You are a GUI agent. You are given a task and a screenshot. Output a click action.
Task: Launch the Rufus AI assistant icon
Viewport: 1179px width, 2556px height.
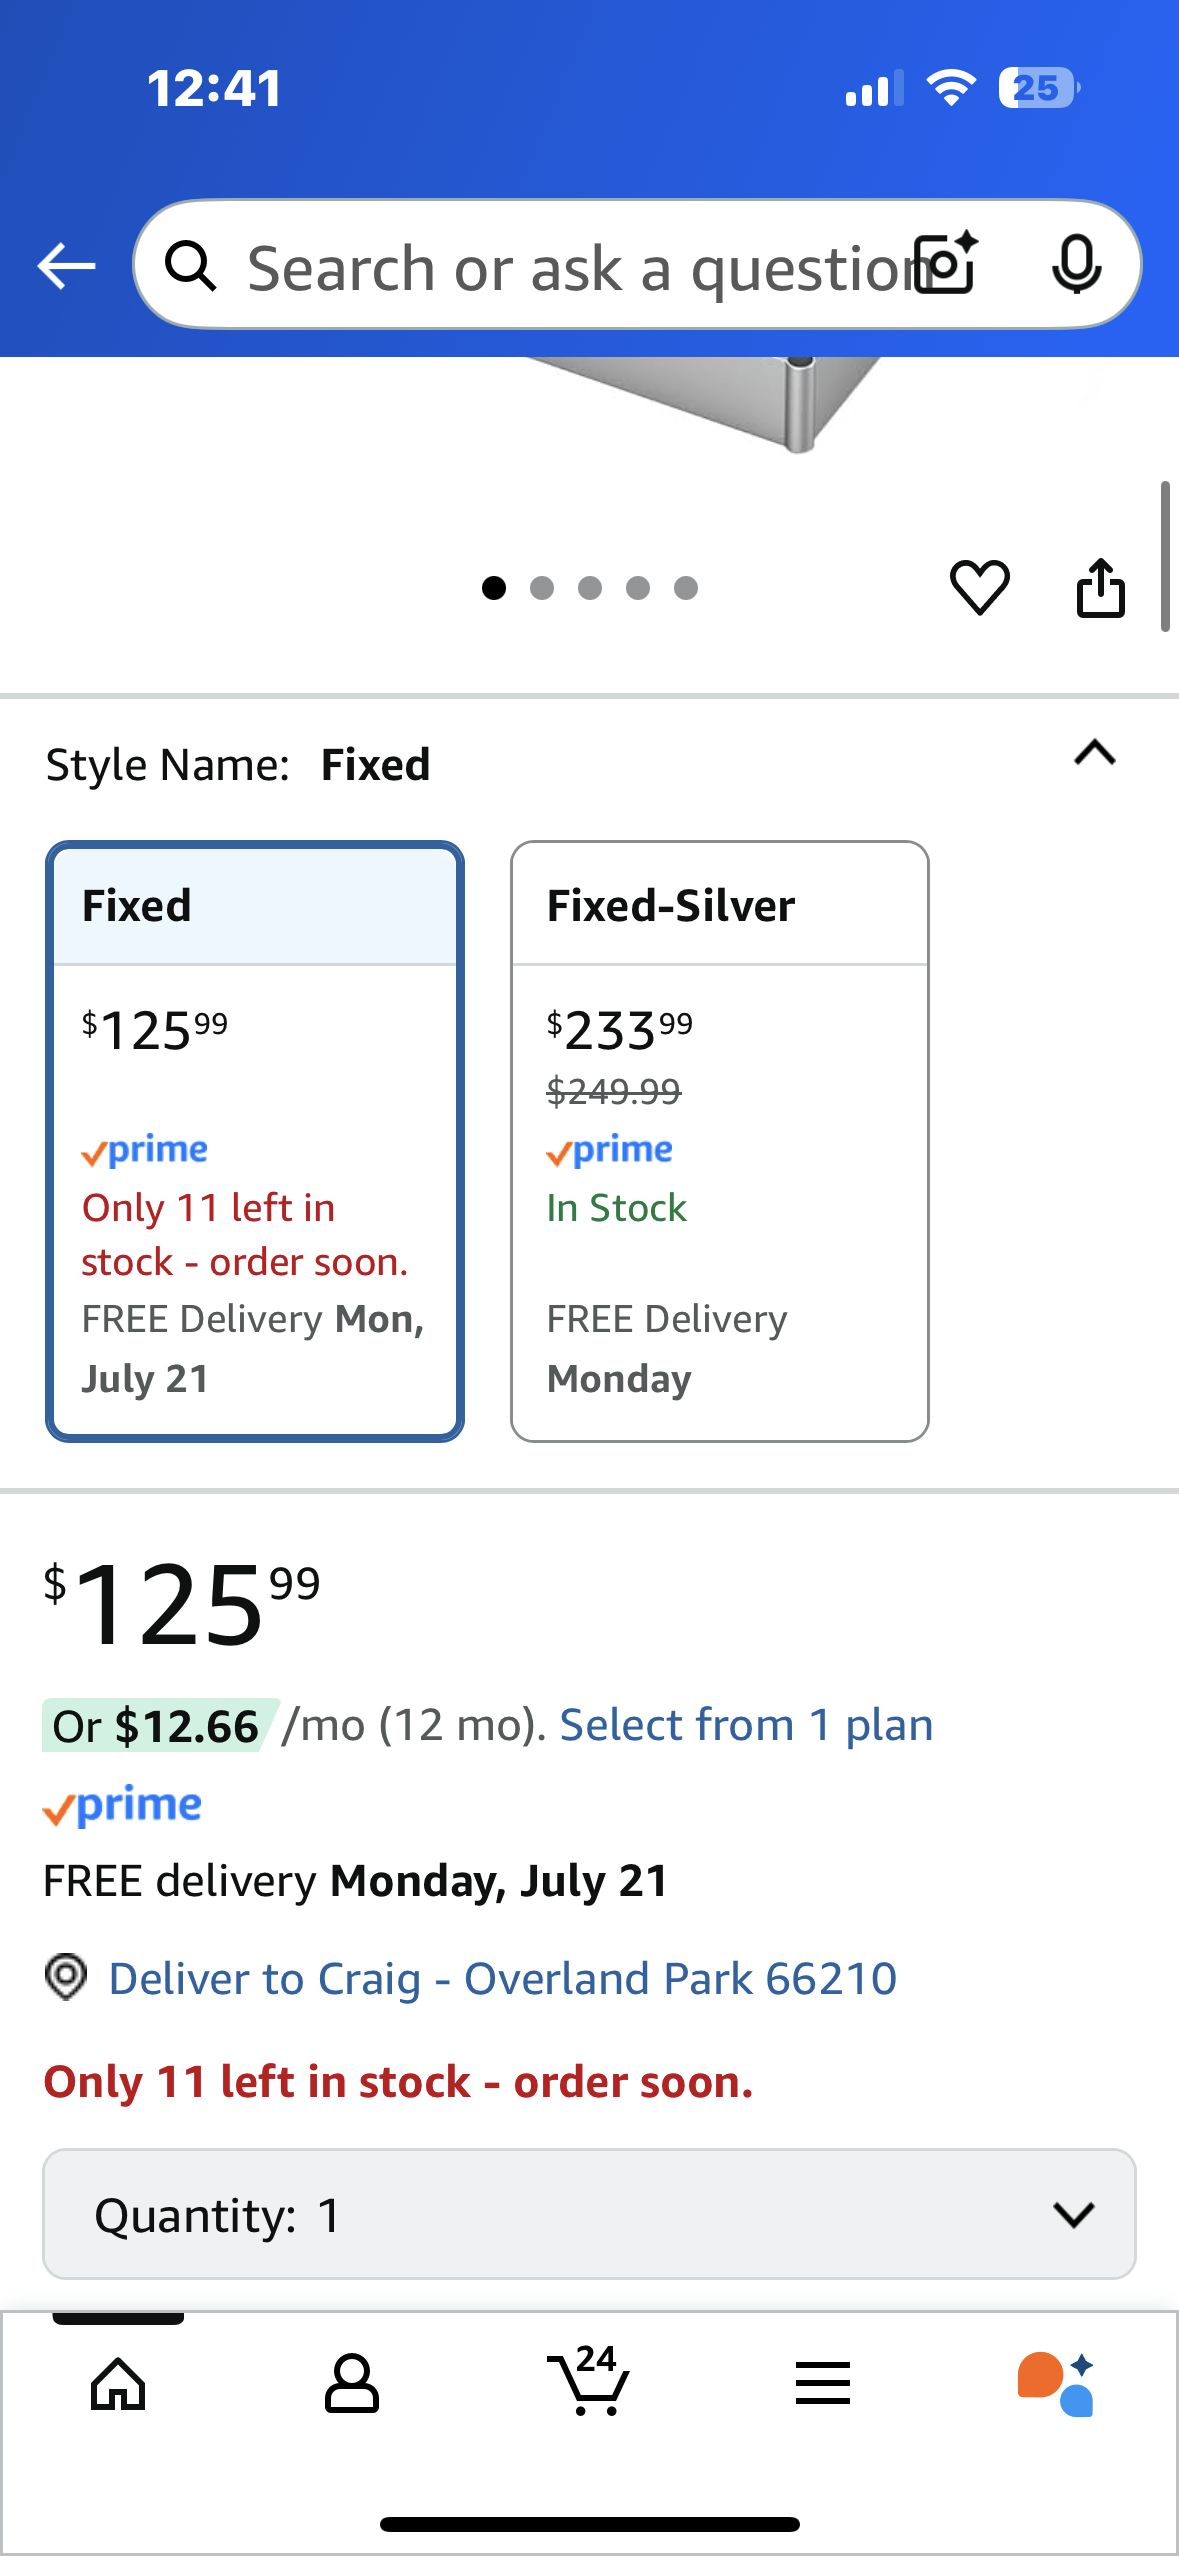click(x=1056, y=2384)
